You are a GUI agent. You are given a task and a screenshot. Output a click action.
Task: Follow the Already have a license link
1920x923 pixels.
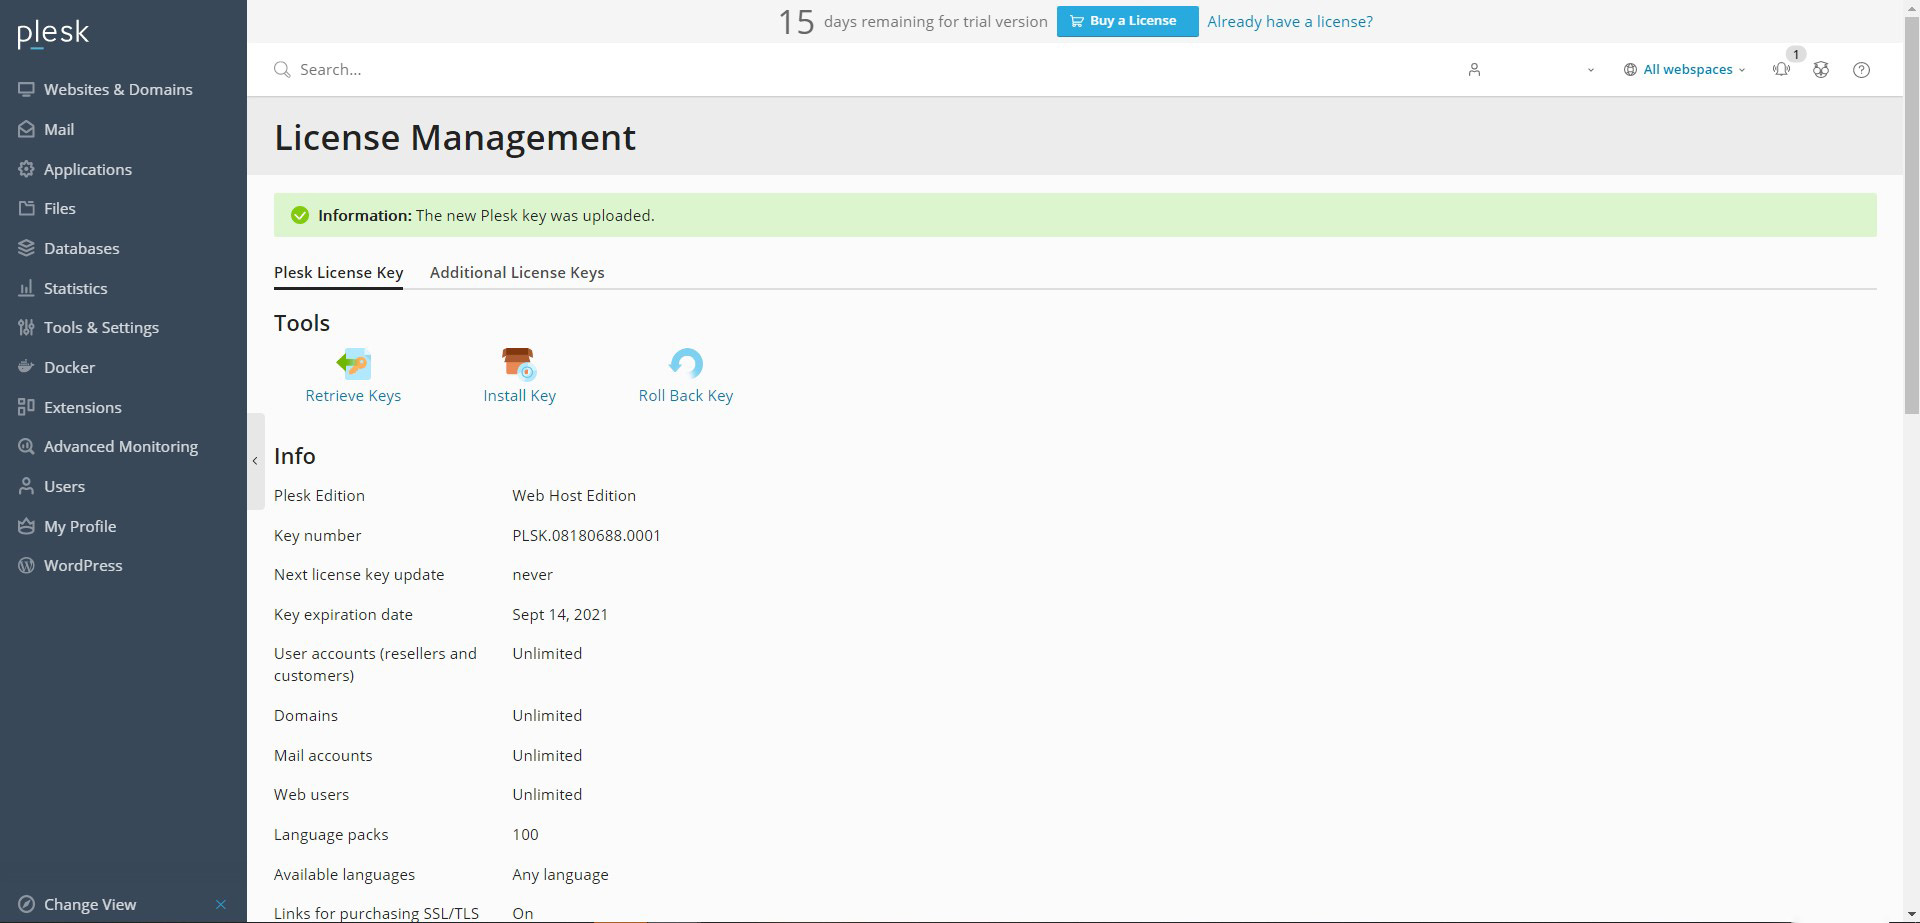(1289, 21)
